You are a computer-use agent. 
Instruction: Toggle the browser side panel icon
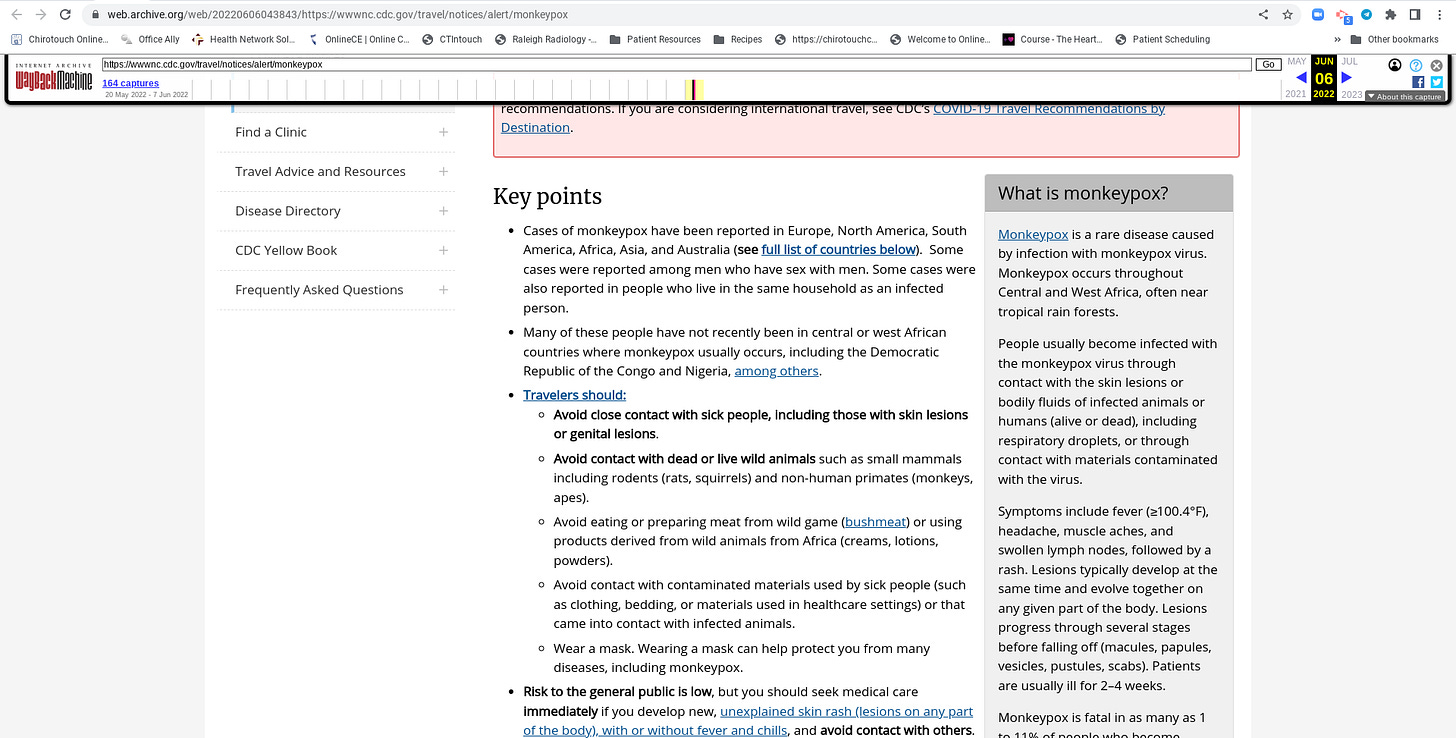(x=1415, y=15)
